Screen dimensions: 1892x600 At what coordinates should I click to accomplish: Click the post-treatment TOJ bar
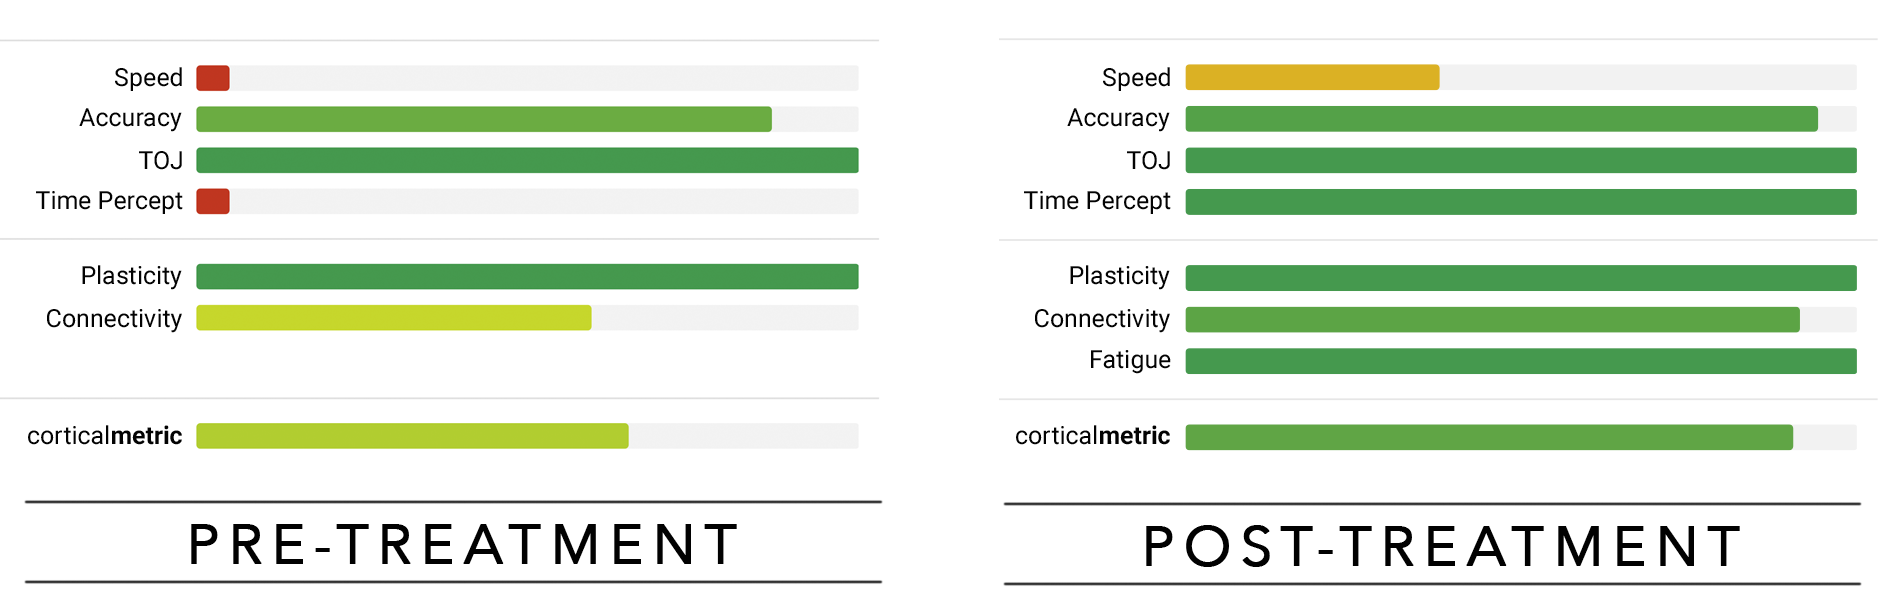[1521, 160]
